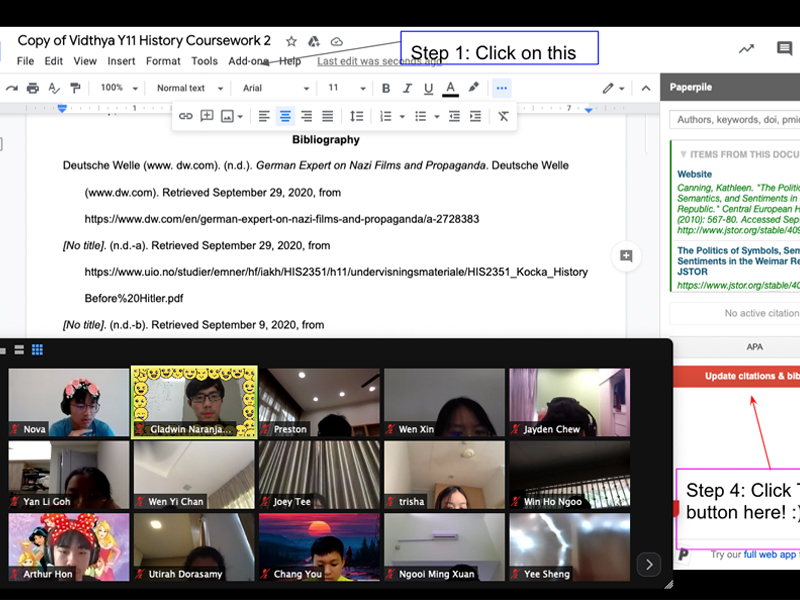This screenshot has width=800, height=600.
Task: Select the APA citation style in Paperpile
Action: pos(755,347)
